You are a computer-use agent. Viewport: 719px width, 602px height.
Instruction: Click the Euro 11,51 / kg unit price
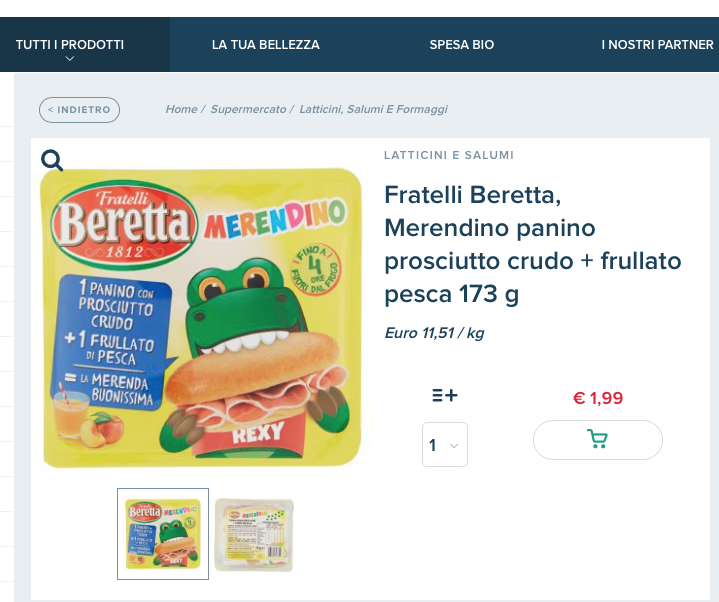[x=434, y=333]
